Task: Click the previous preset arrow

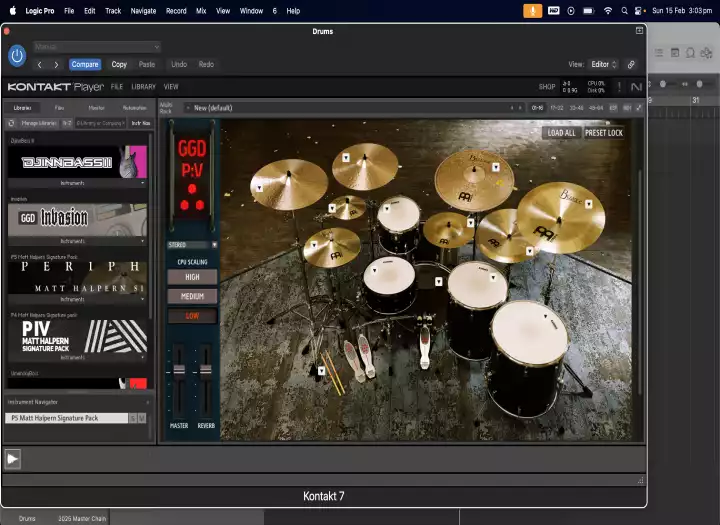Action: pos(40,64)
